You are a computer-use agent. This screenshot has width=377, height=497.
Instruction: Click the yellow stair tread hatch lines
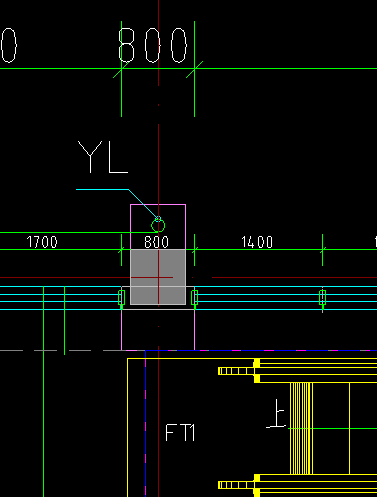click(x=301, y=428)
